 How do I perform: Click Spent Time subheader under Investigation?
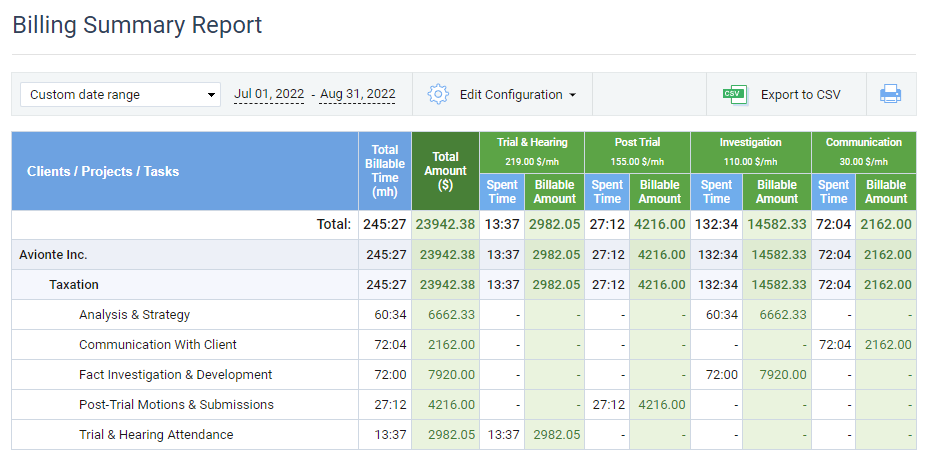tap(716, 192)
